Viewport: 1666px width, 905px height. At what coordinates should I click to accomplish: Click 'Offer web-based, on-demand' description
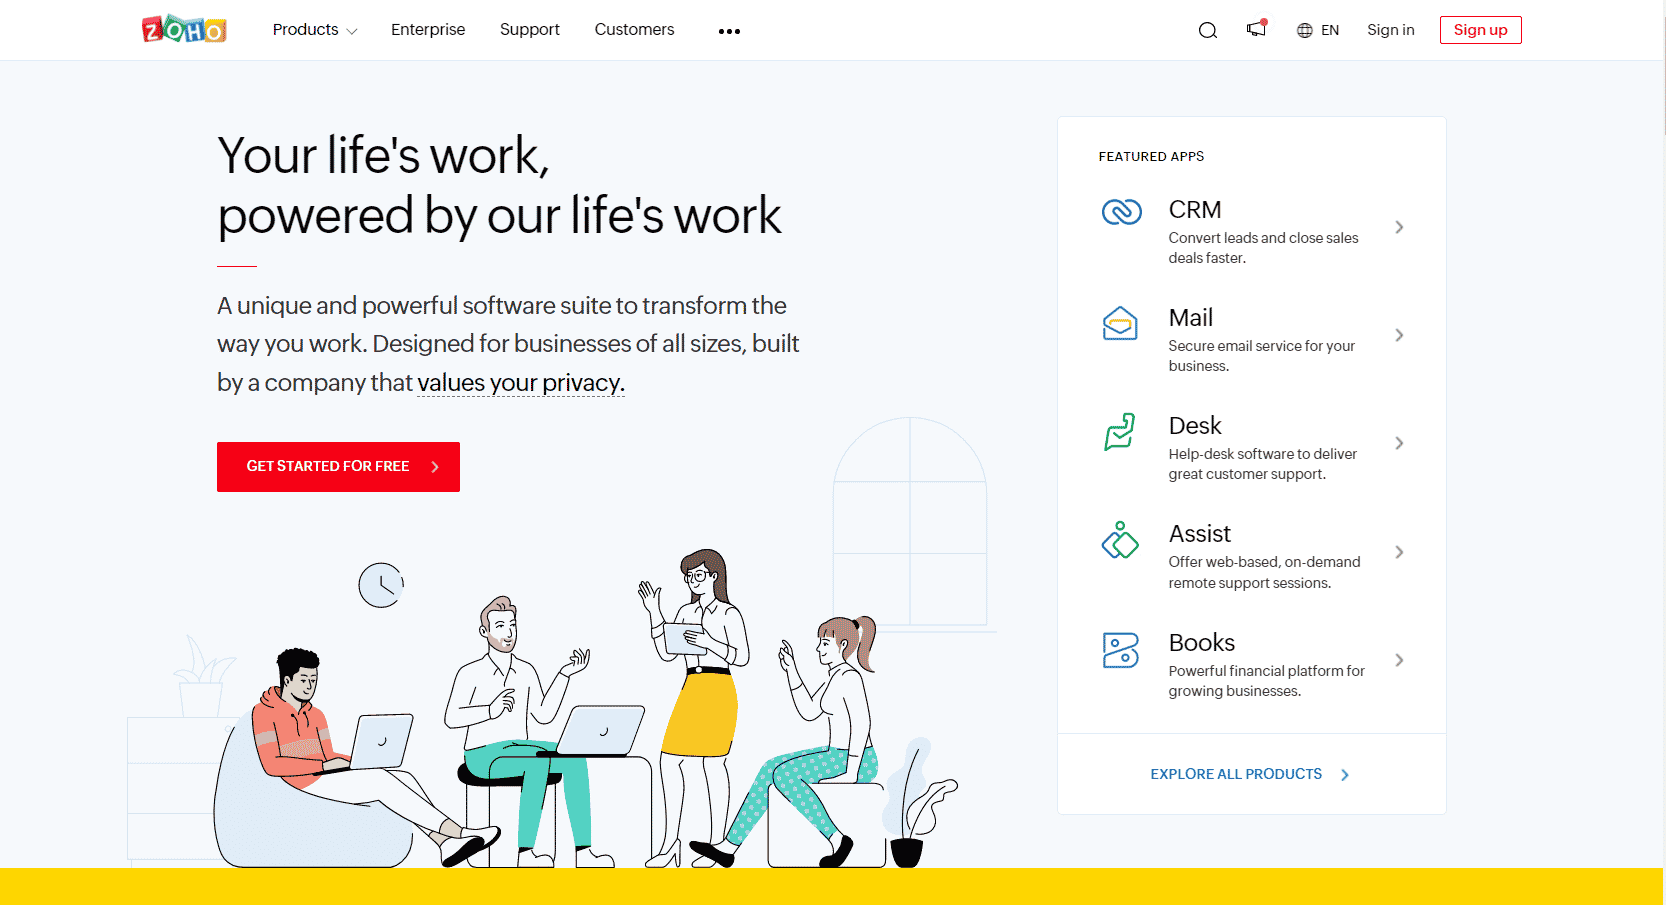click(x=1264, y=572)
